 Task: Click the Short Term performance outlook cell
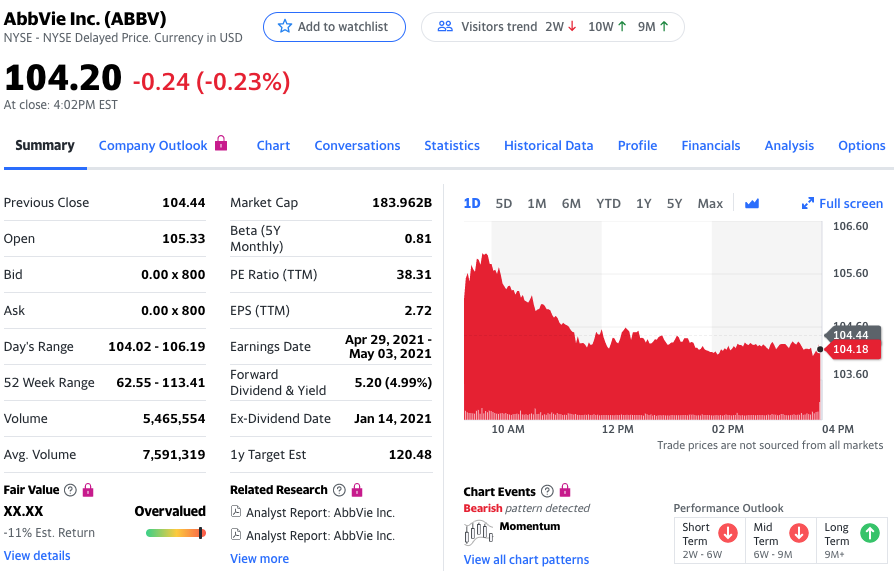[x=710, y=540]
